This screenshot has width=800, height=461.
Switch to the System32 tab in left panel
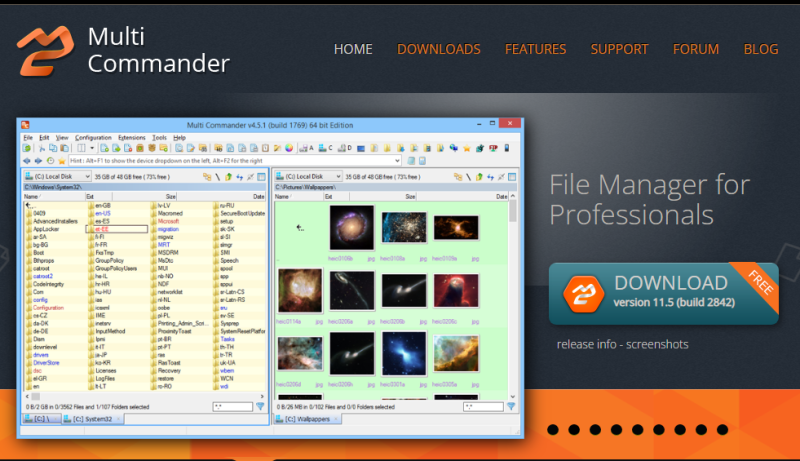(91, 419)
